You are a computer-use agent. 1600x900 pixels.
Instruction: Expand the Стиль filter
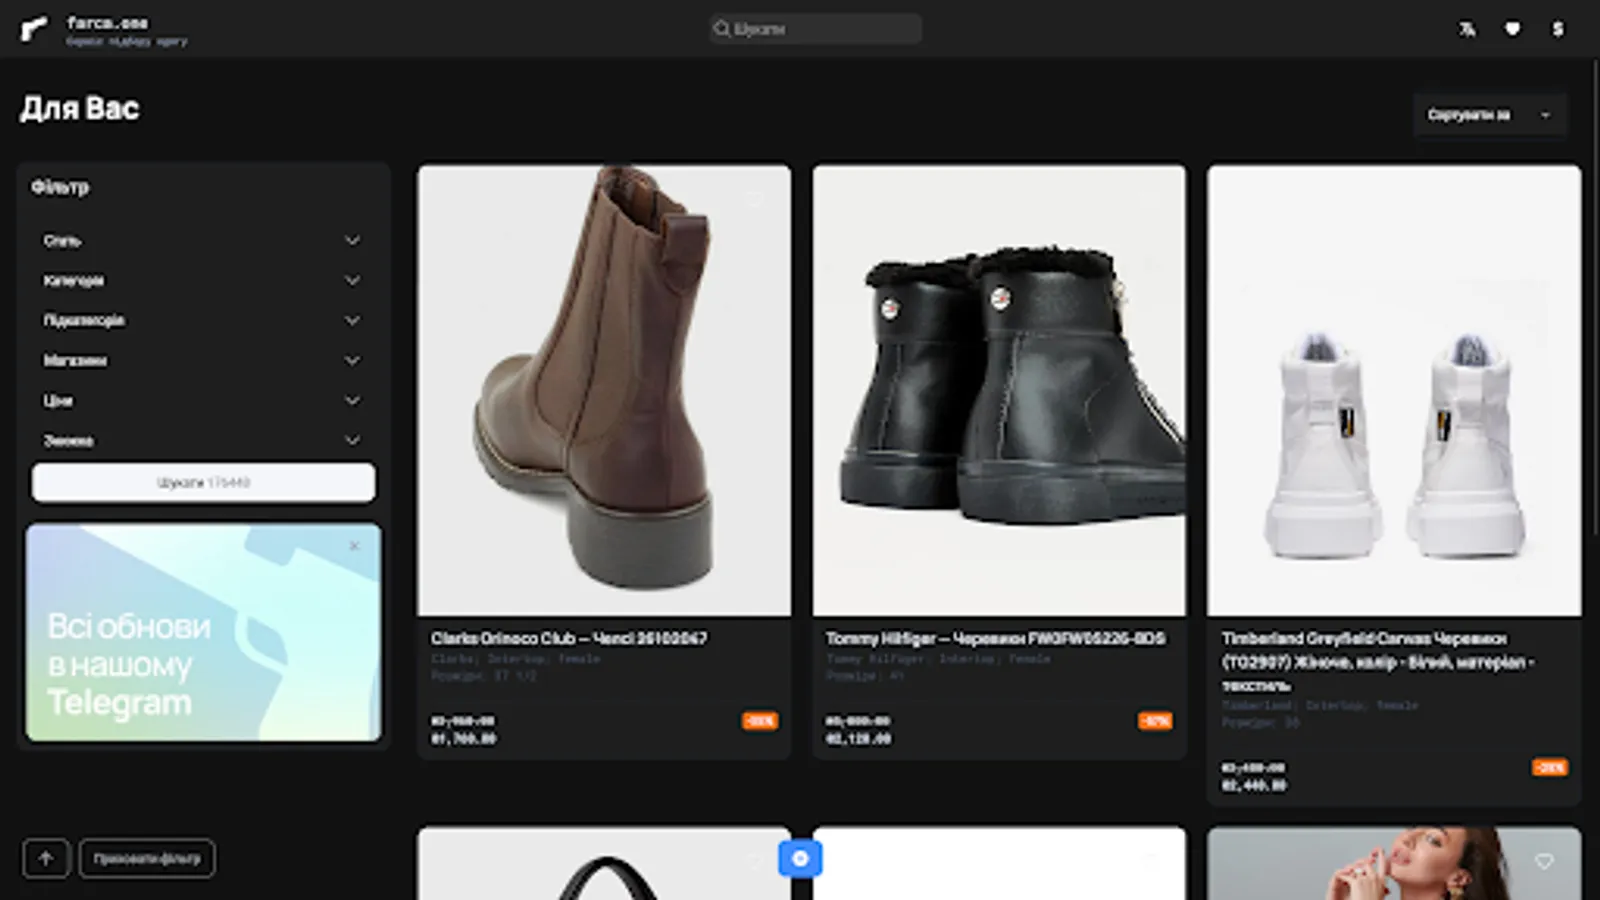click(202, 240)
